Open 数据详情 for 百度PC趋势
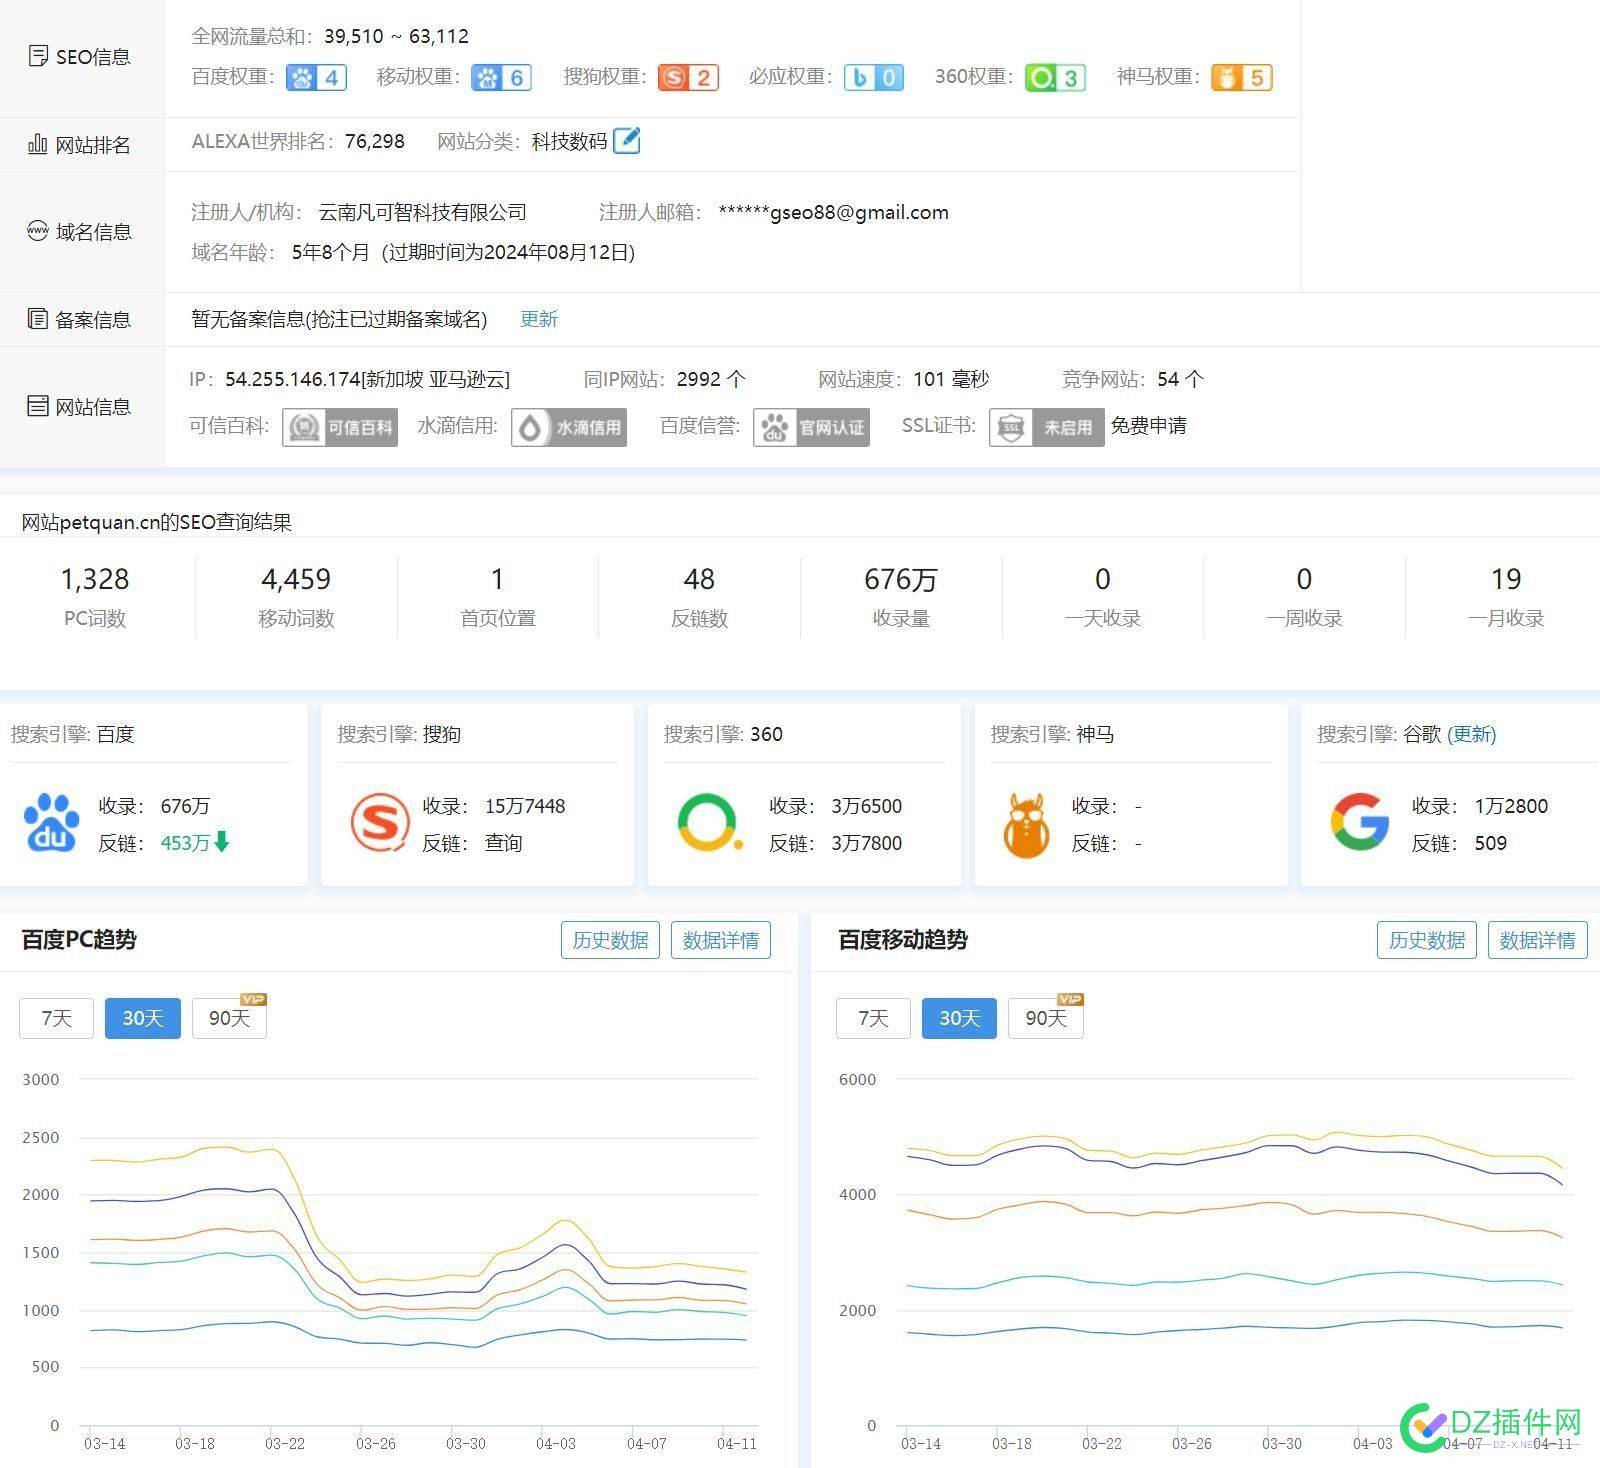The width and height of the screenshot is (1600, 1468). [x=721, y=940]
